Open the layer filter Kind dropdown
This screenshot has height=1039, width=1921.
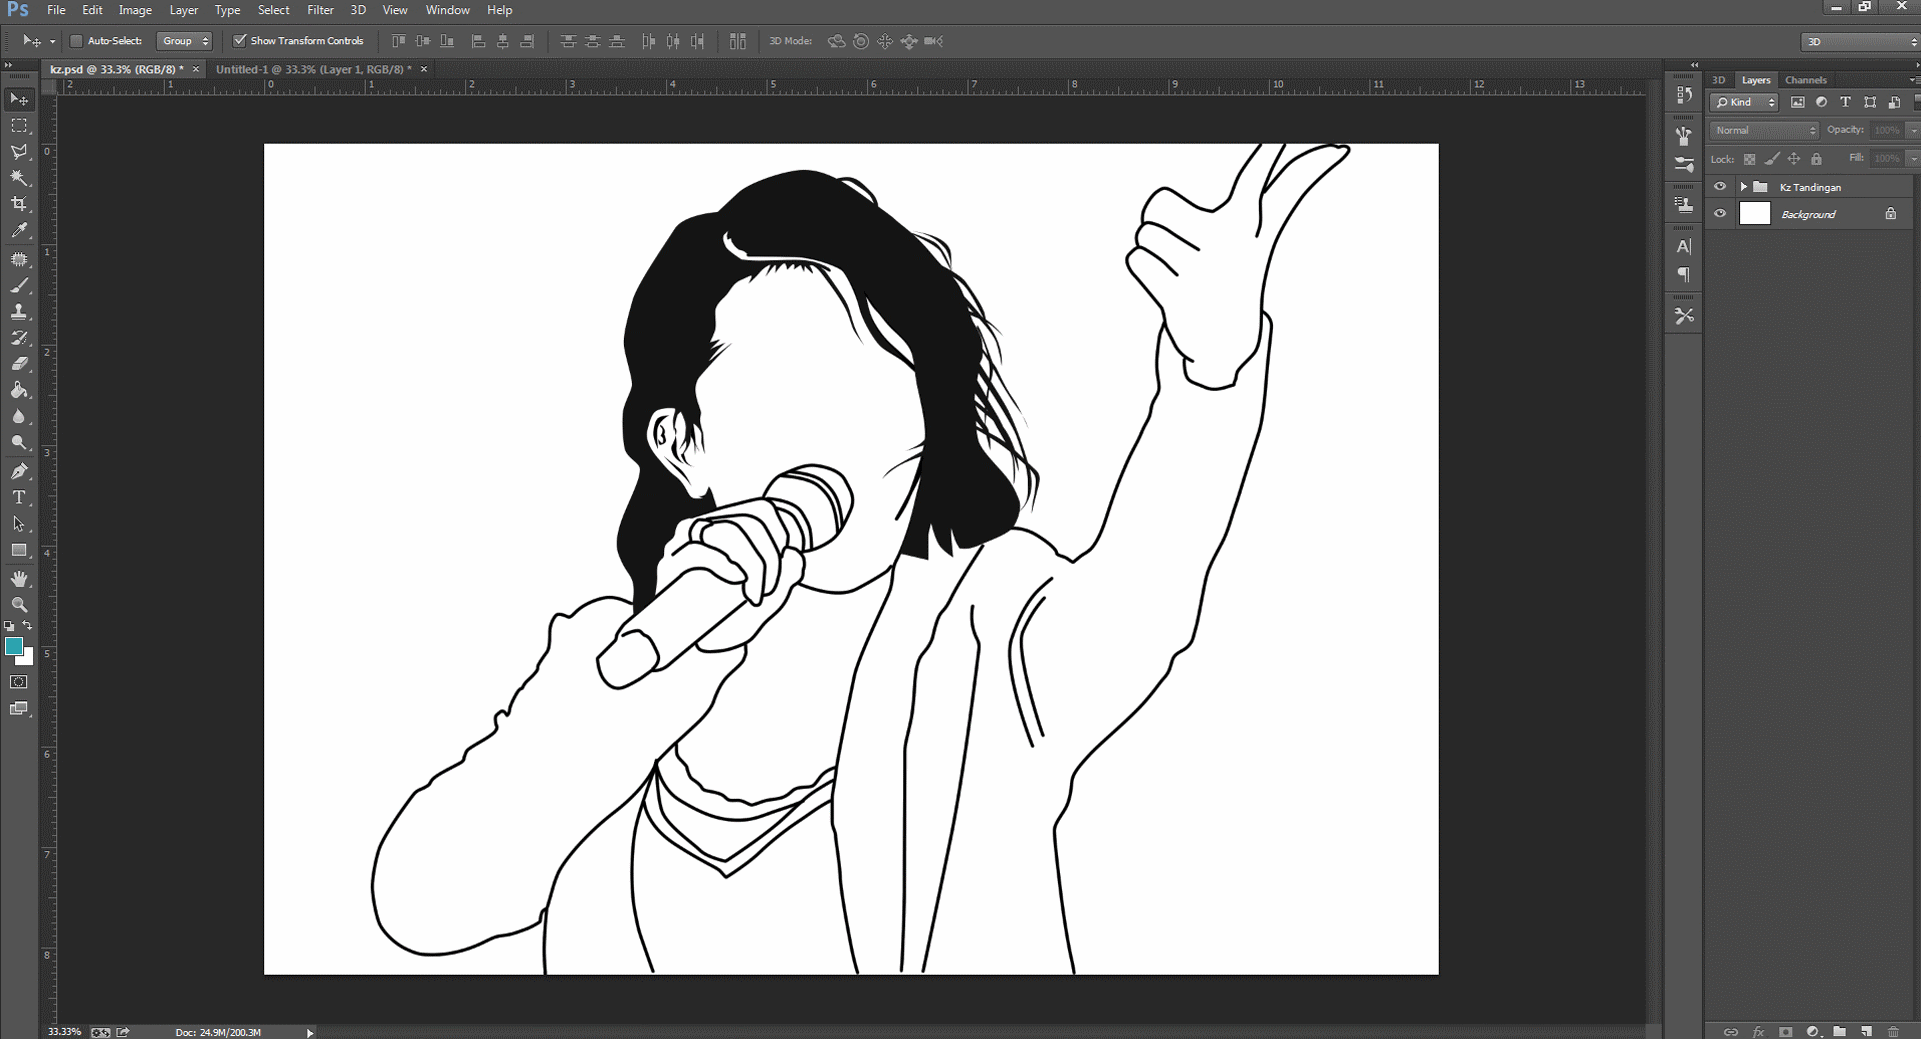coord(1744,102)
